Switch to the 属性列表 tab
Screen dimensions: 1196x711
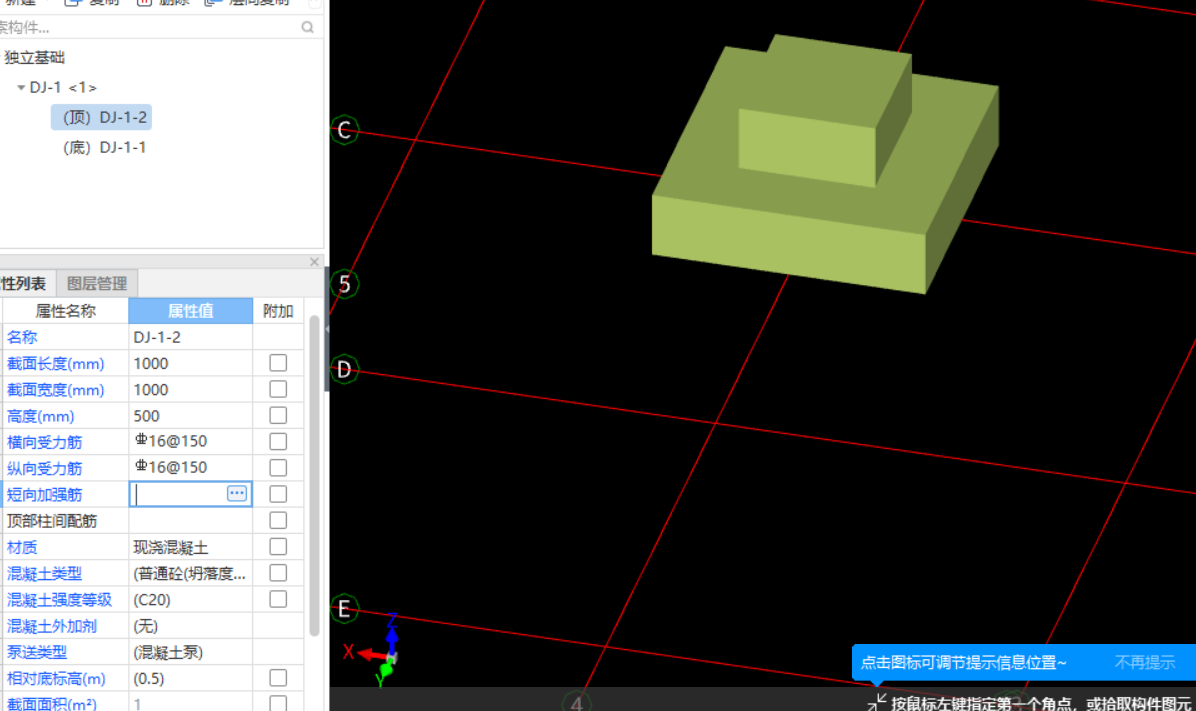pos(23,284)
